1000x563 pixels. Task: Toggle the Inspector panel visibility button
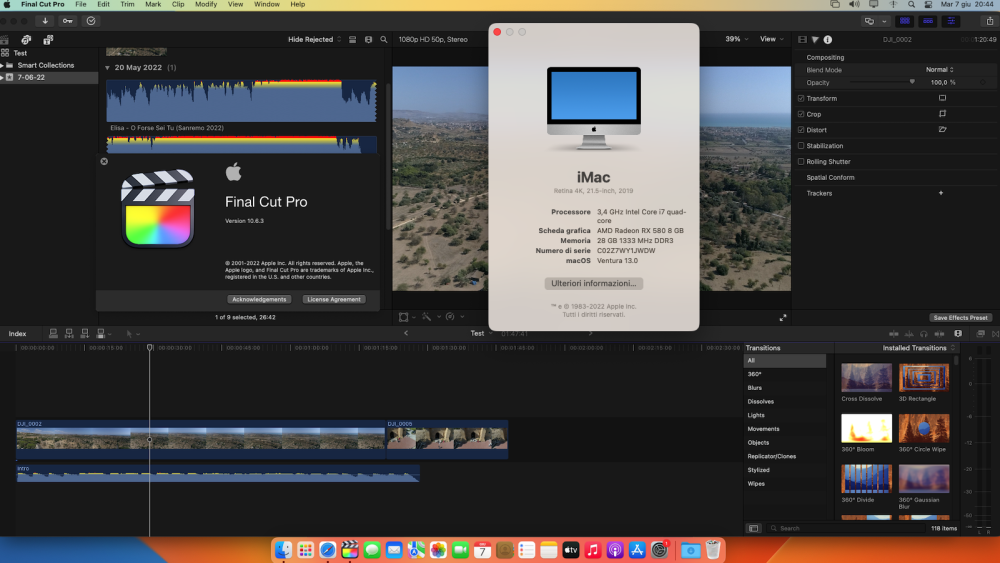click(x=951, y=21)
